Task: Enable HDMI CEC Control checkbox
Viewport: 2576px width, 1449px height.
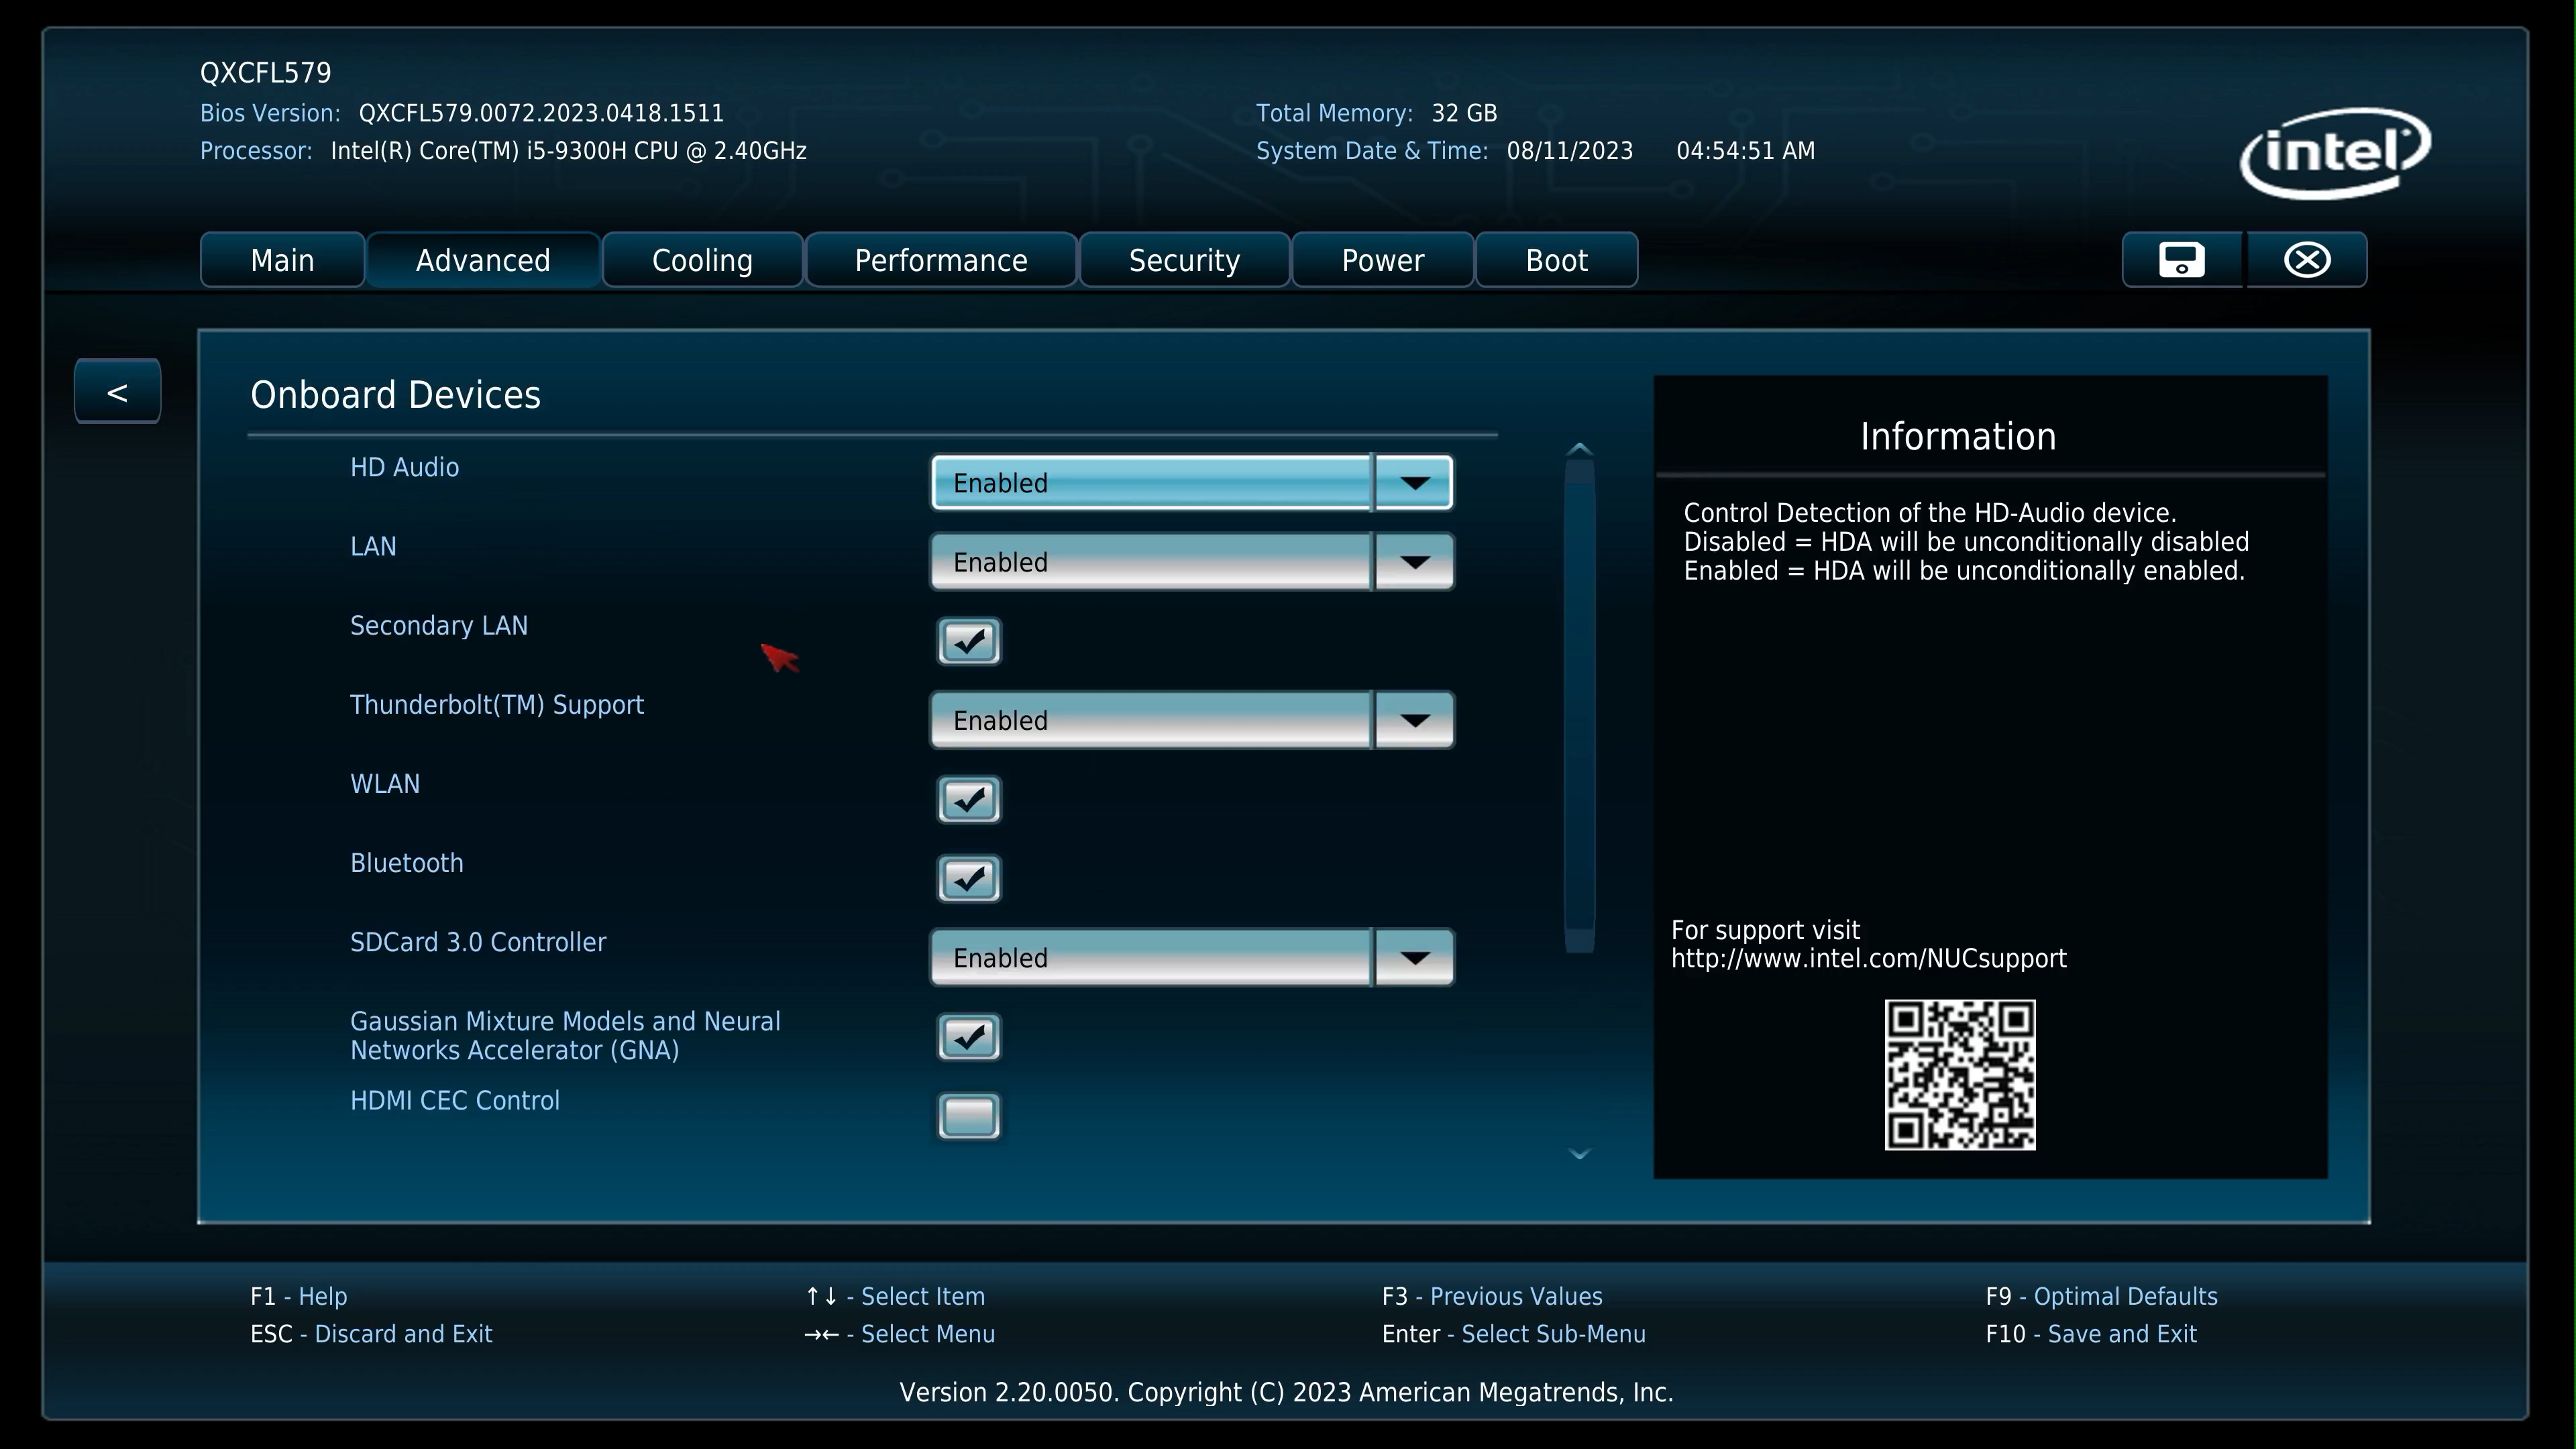Action: [968, 1116]
